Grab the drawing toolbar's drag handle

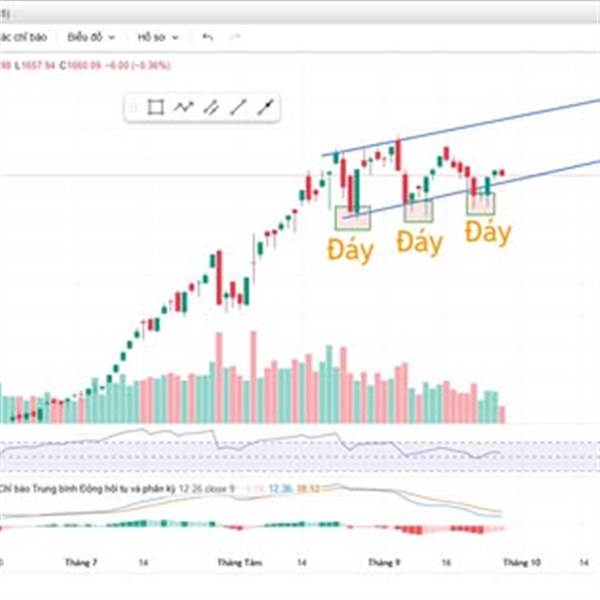(x=135, y=108)
